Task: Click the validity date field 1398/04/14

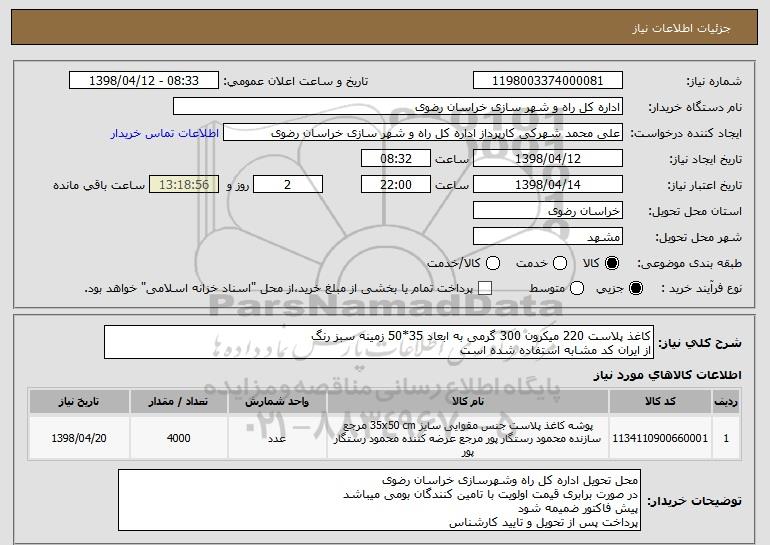Action: pos(548,185)
